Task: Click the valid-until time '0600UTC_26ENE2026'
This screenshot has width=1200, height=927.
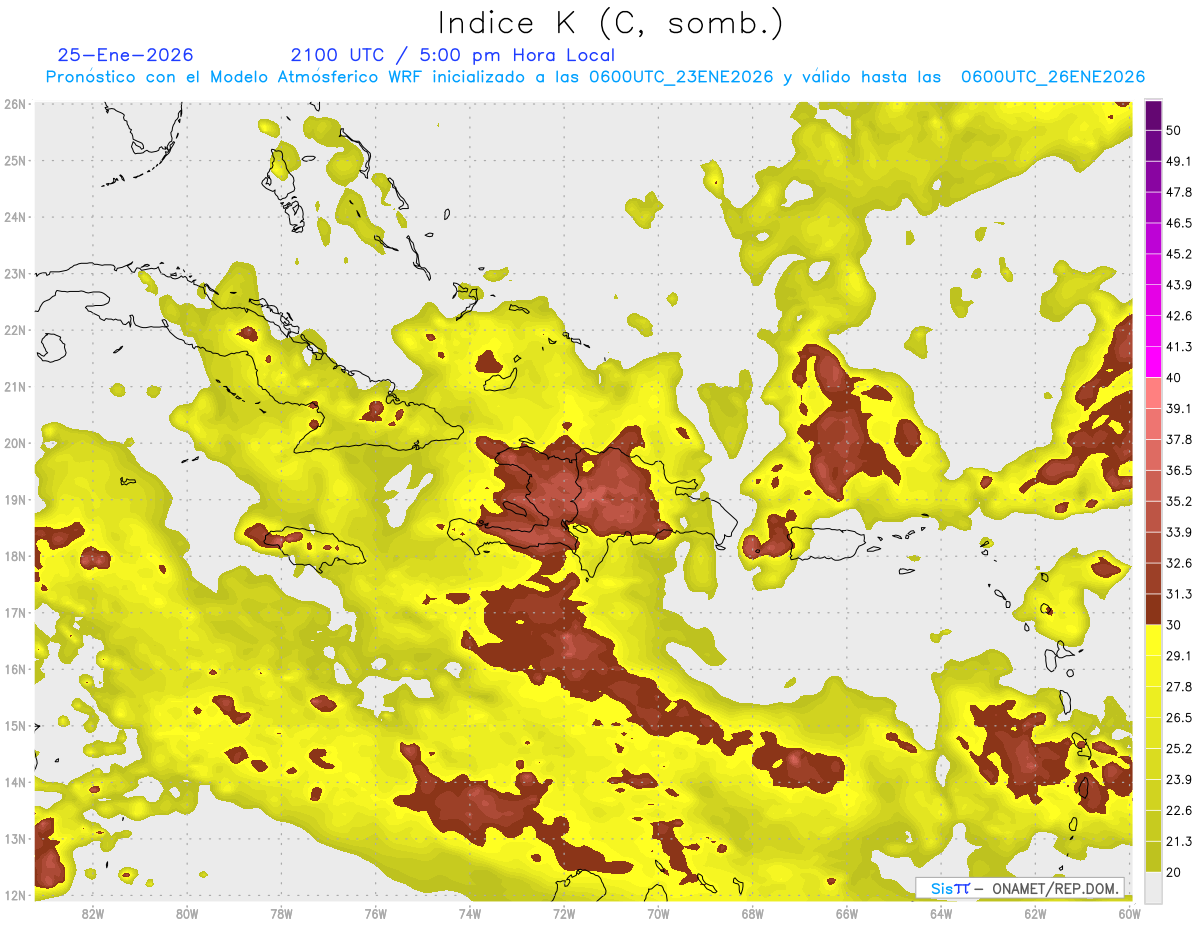Action: point(1053,77)
